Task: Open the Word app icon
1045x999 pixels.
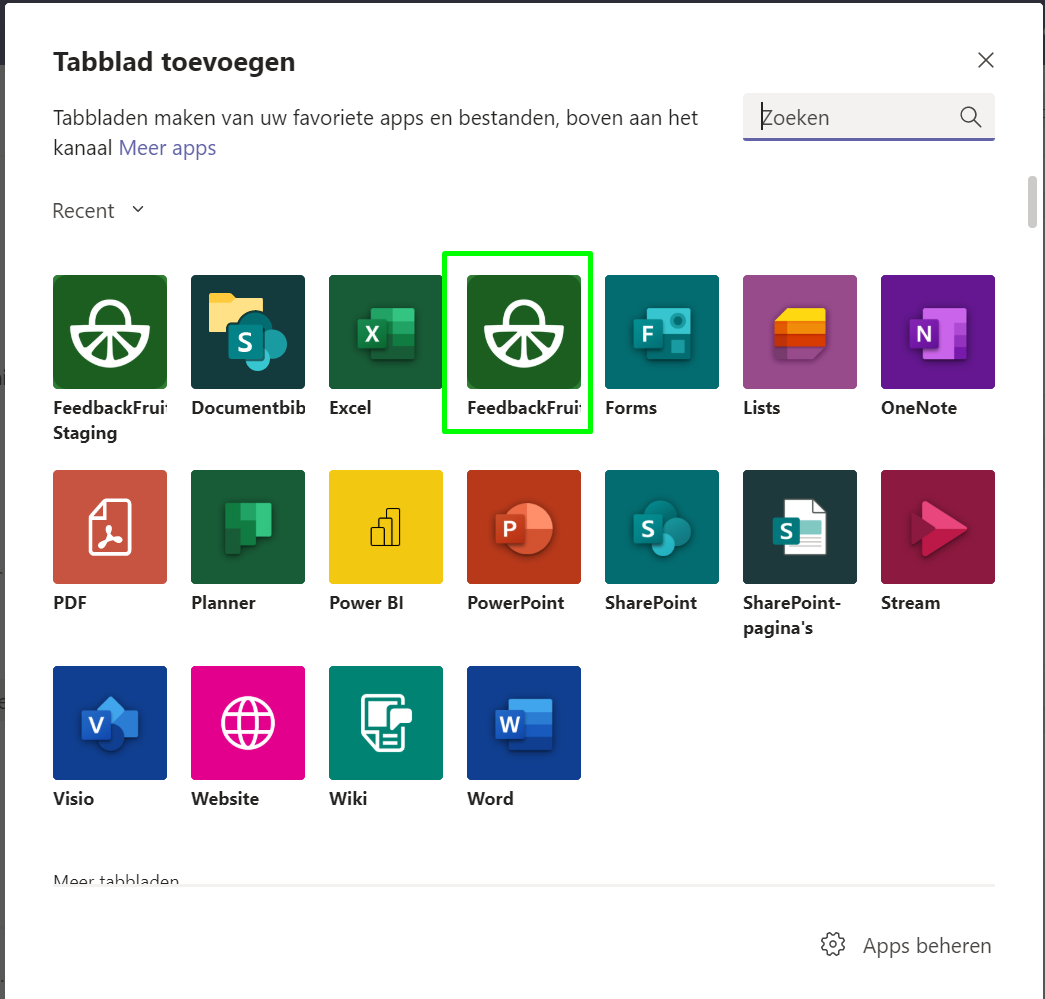Action: coord(524,723)
